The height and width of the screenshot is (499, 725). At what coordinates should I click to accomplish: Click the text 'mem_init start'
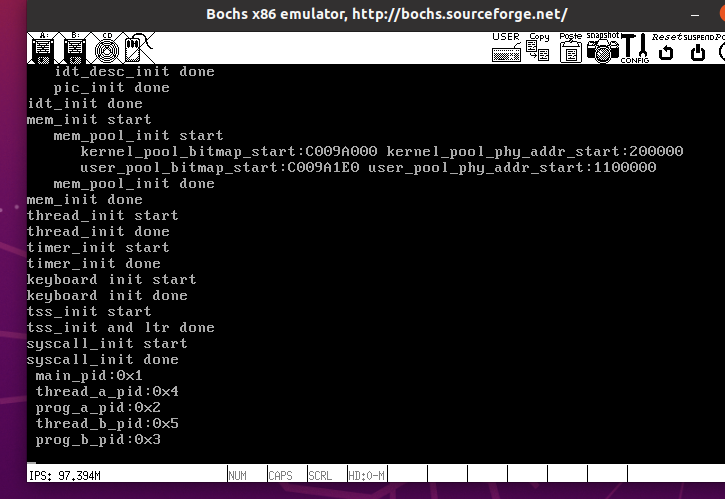[89, 120]
